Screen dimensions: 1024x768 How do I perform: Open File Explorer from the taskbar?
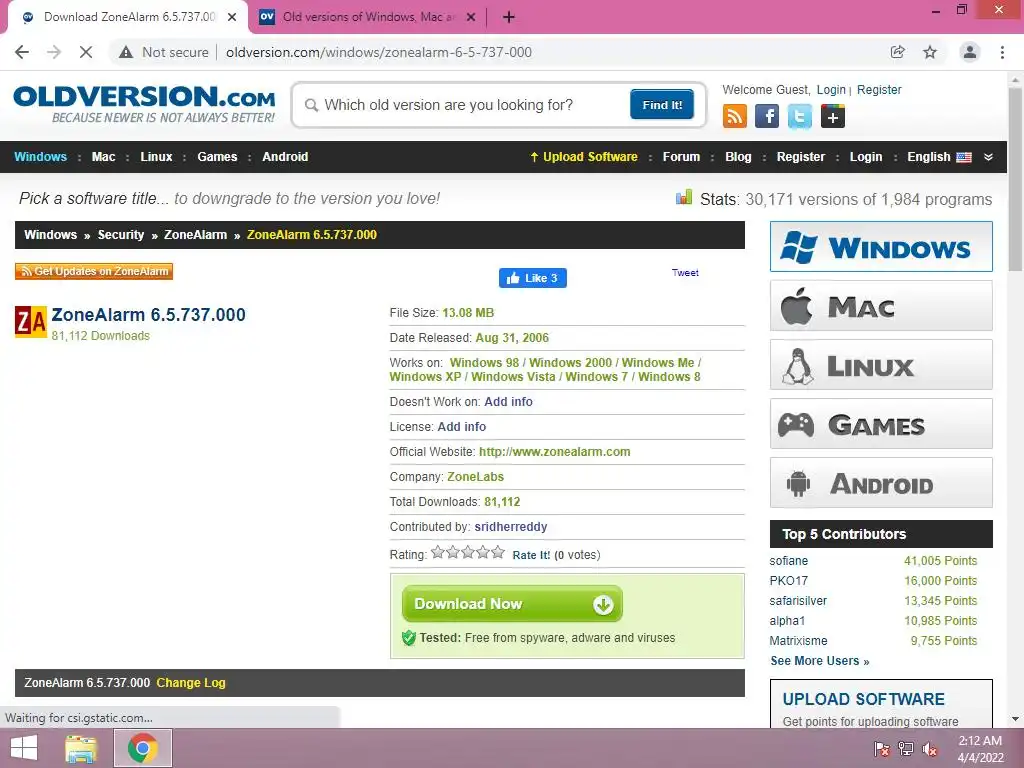81,748
